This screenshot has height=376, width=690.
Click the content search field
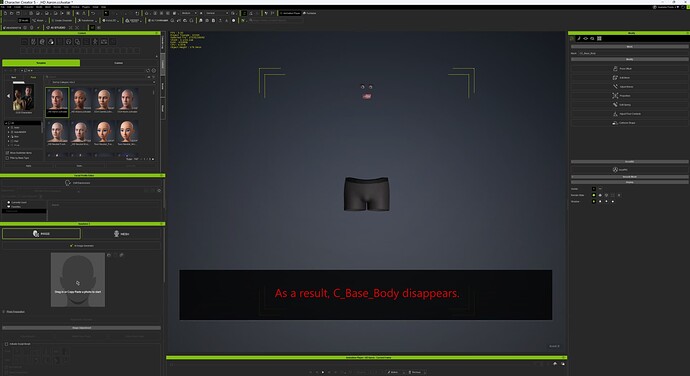click(96, 77)
